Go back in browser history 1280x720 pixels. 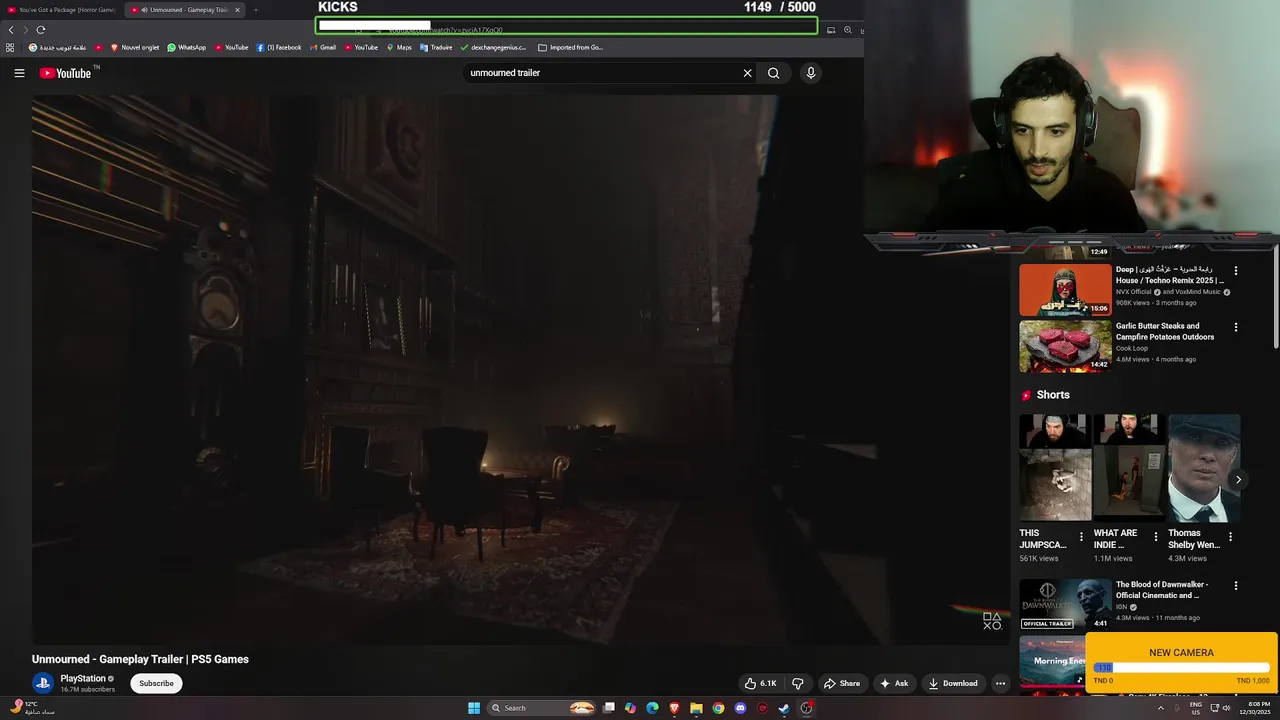11,30
